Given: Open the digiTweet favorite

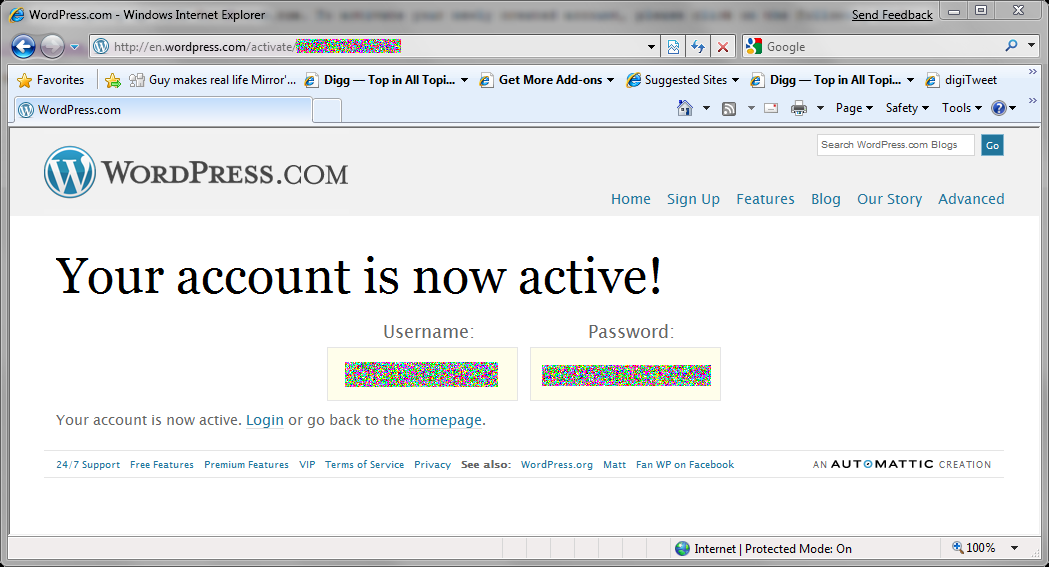Looking at the screenshot, I should point(961,80).
